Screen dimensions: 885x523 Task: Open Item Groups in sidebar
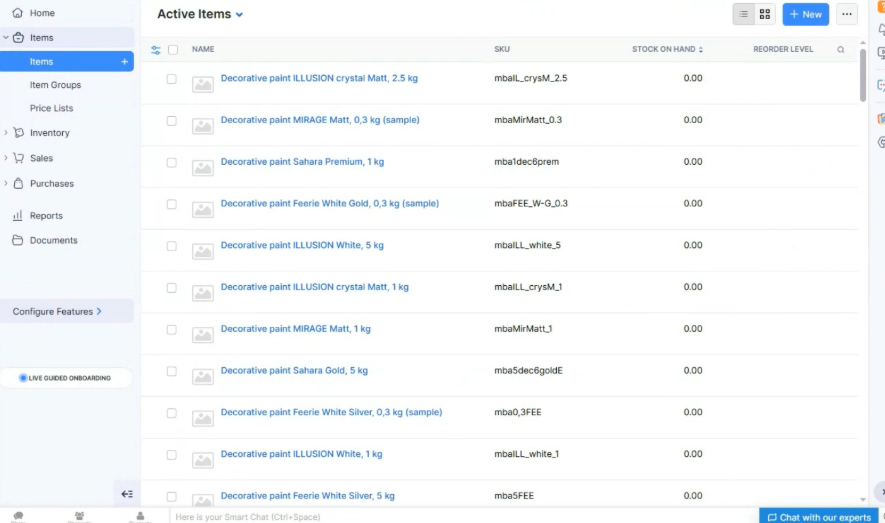[x=55, y=85]
